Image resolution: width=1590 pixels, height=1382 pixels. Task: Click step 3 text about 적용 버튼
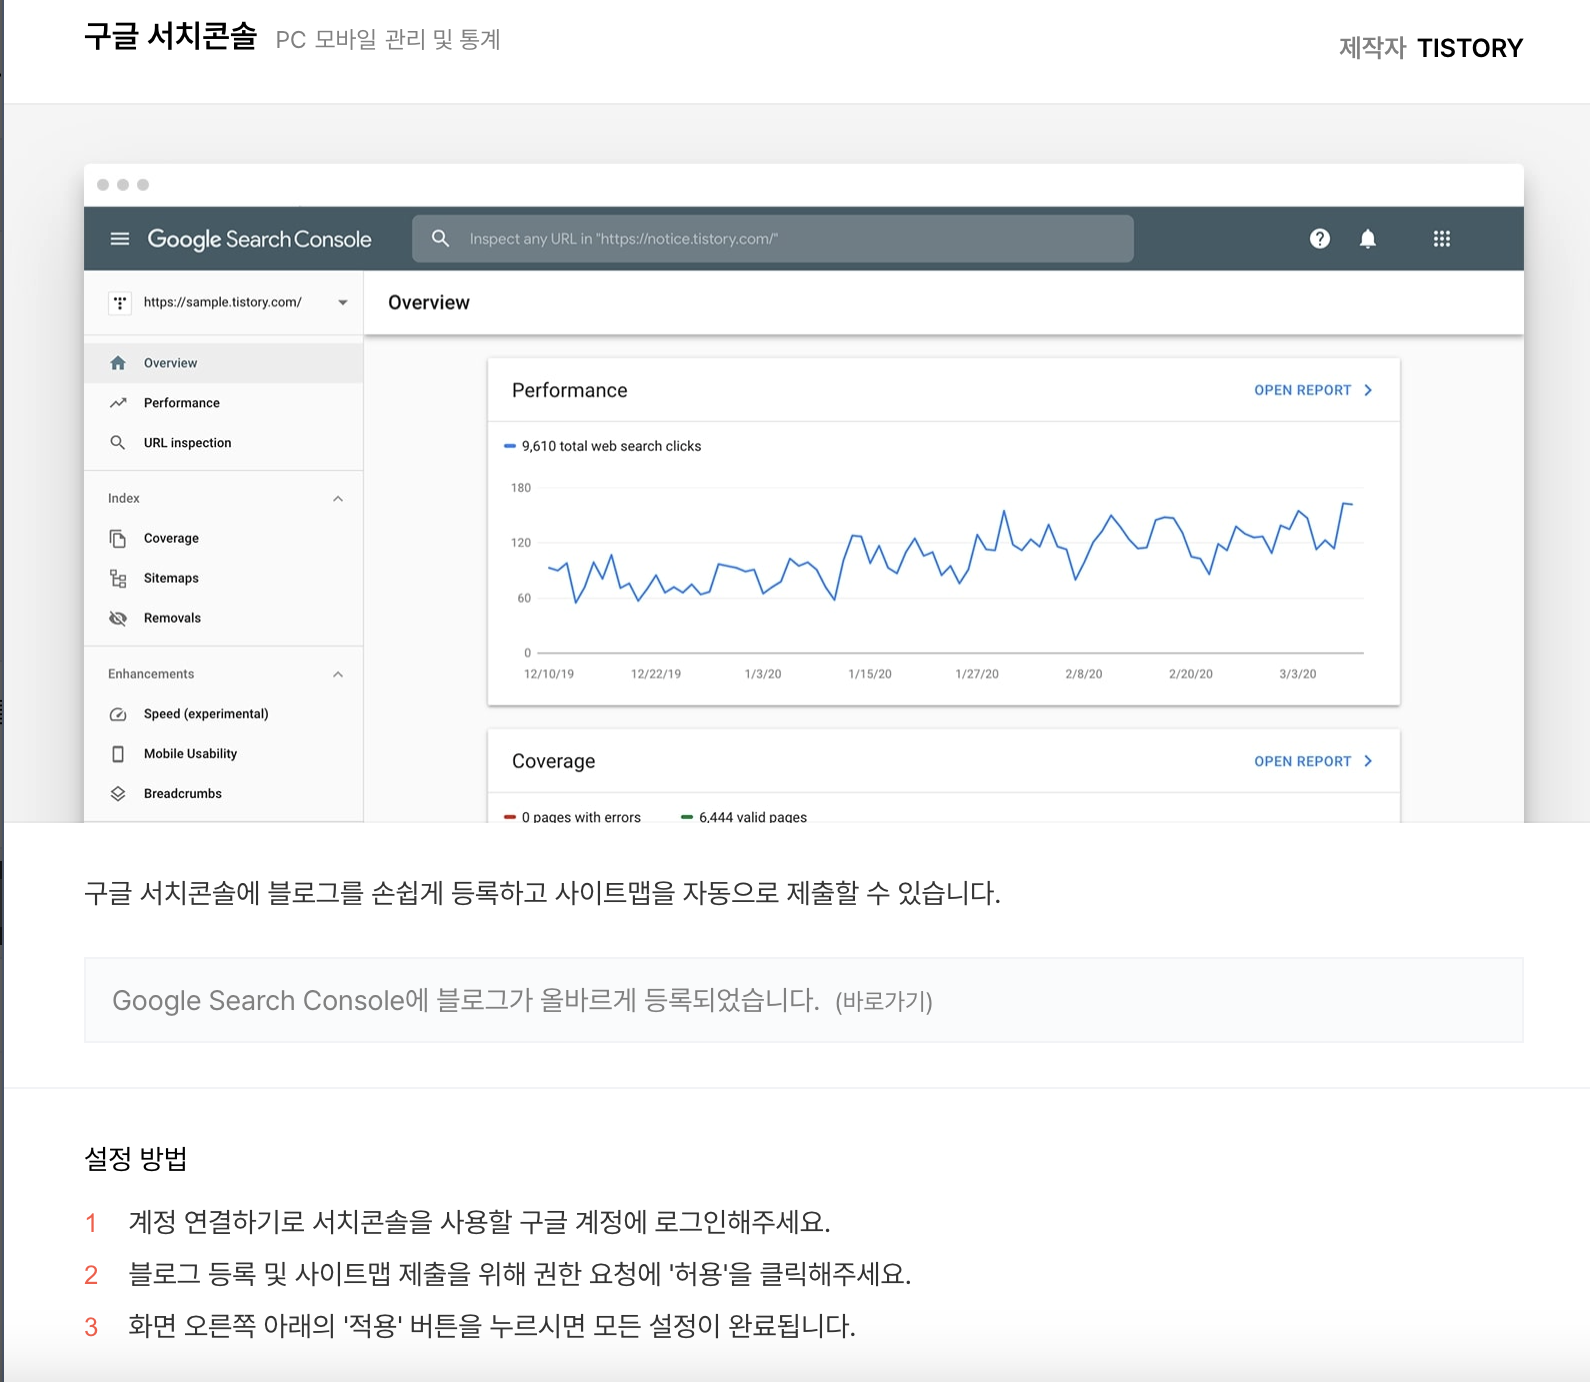(x=492, y=1327)
